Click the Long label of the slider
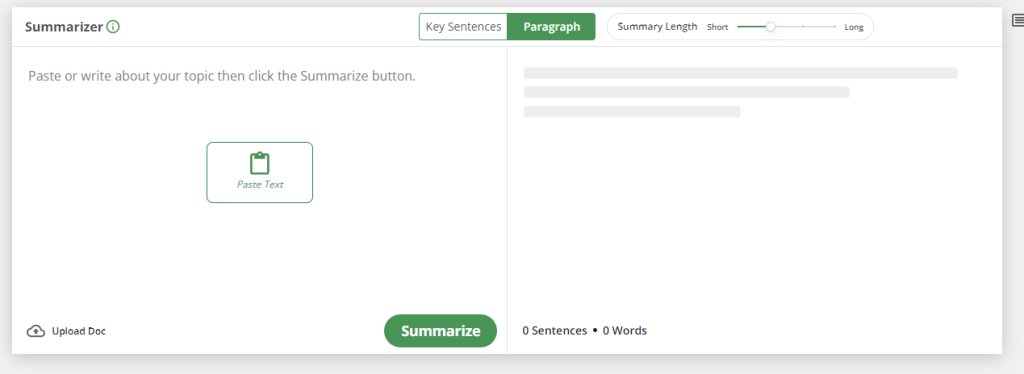1024x374 pixels. pos(854,27)
